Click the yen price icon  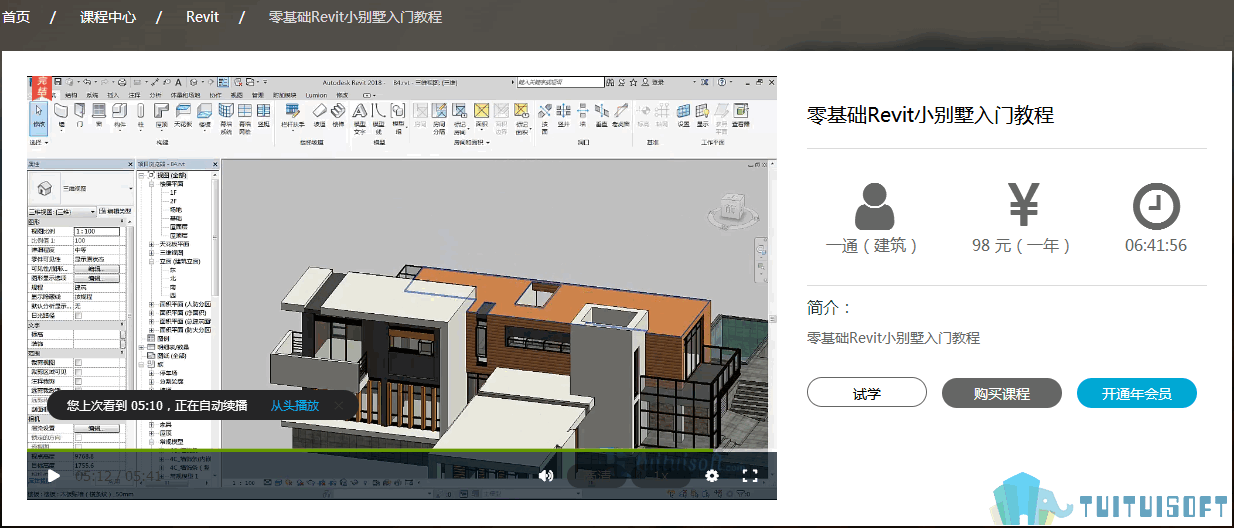[1023, 206]
